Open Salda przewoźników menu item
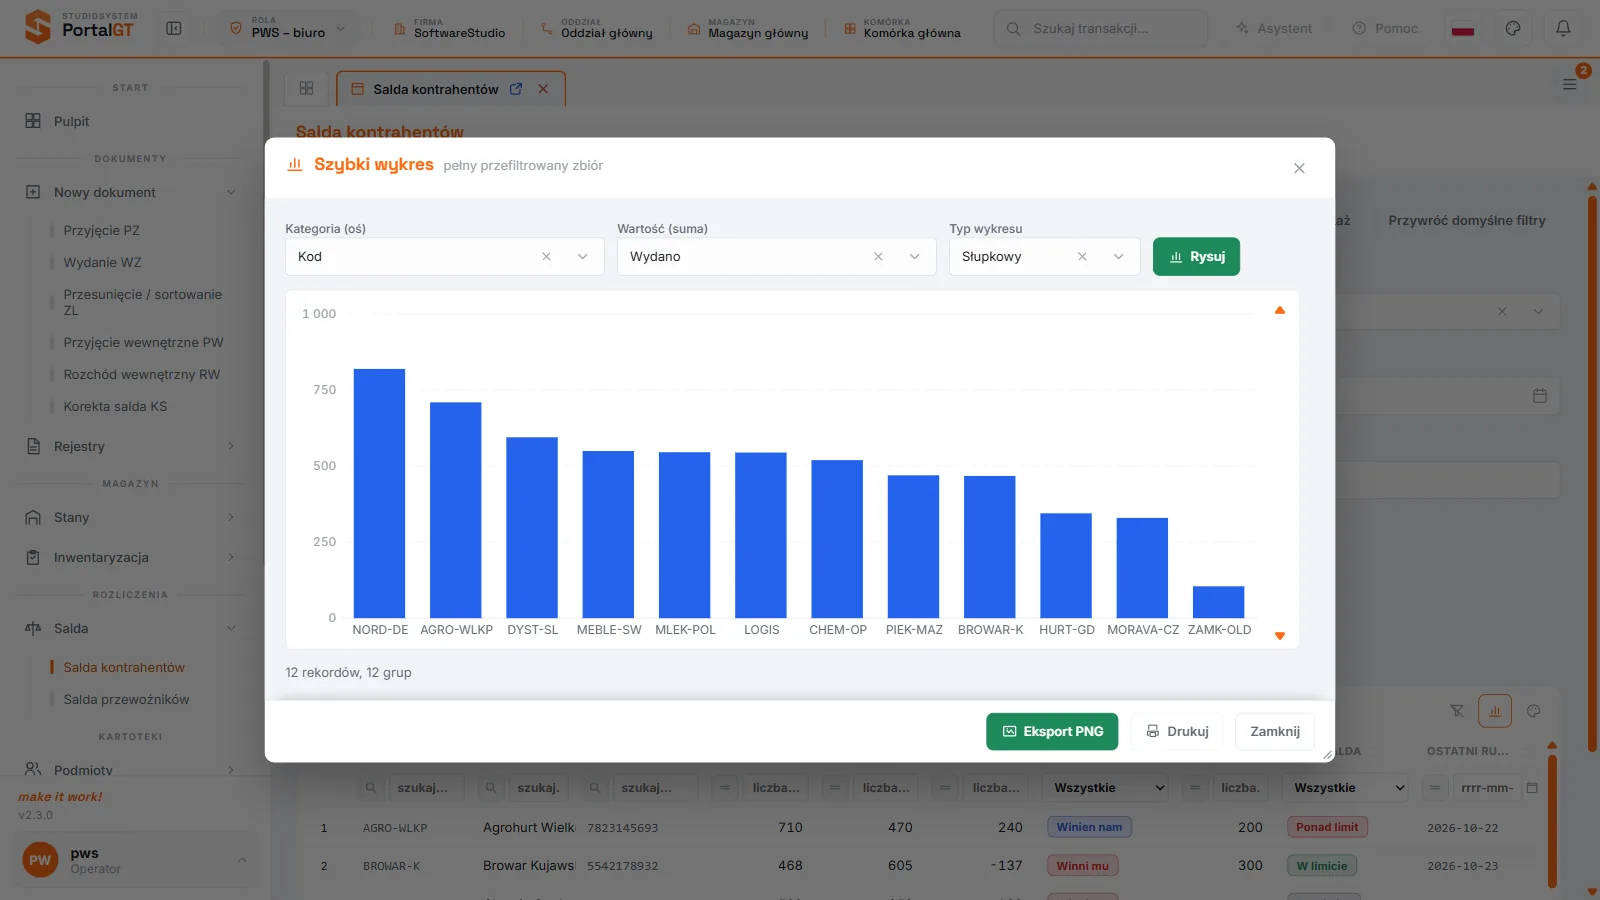 pos(126,699)
